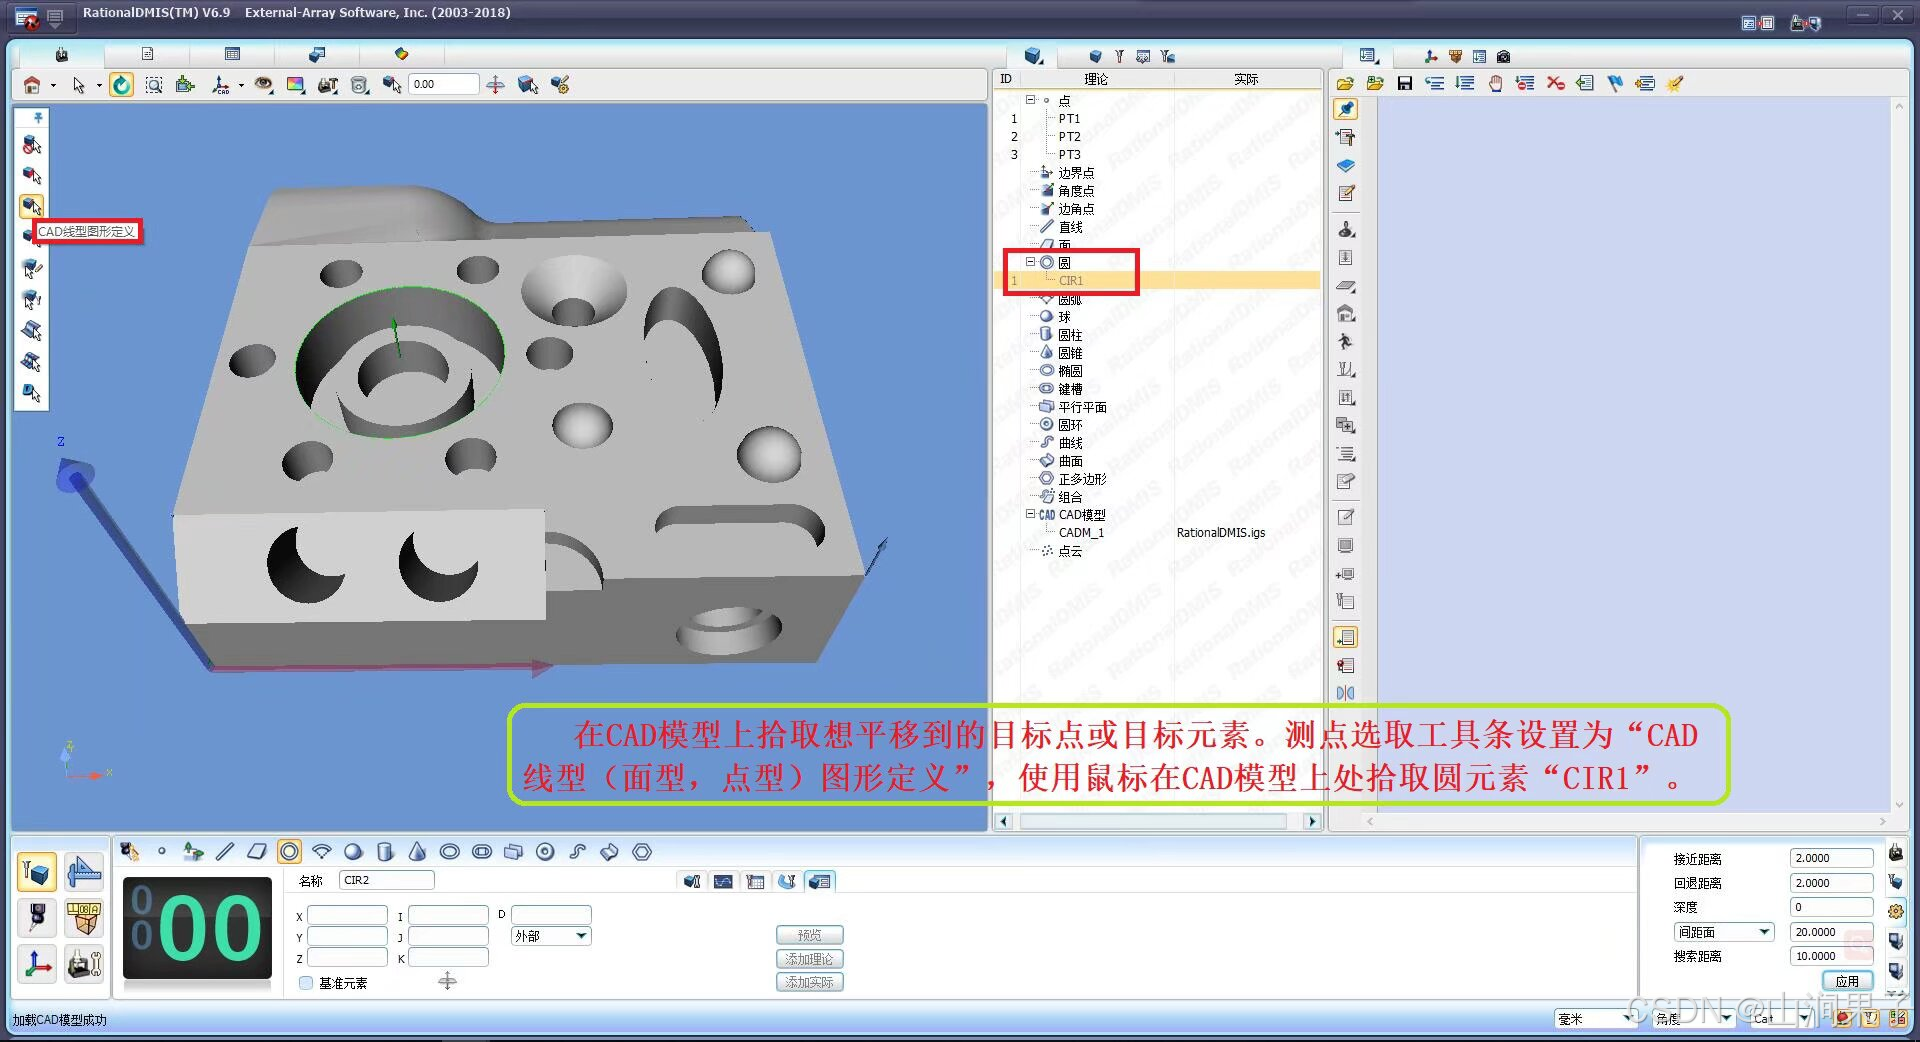The image size is (1920, 1042).
Task: Toggle the circle feature mode in bottom toolbar
Action: click(289, 852)
